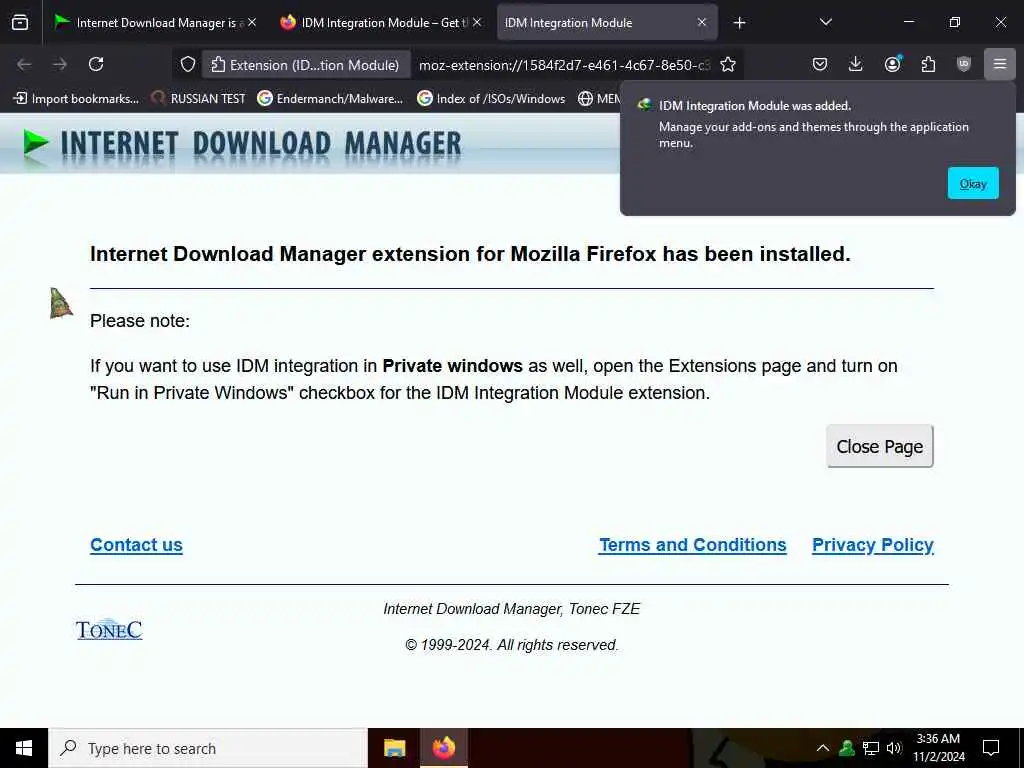Close the Internet Download Manager tab
The height and width of the screenshot is (768, 1024).
click(251, 23)
